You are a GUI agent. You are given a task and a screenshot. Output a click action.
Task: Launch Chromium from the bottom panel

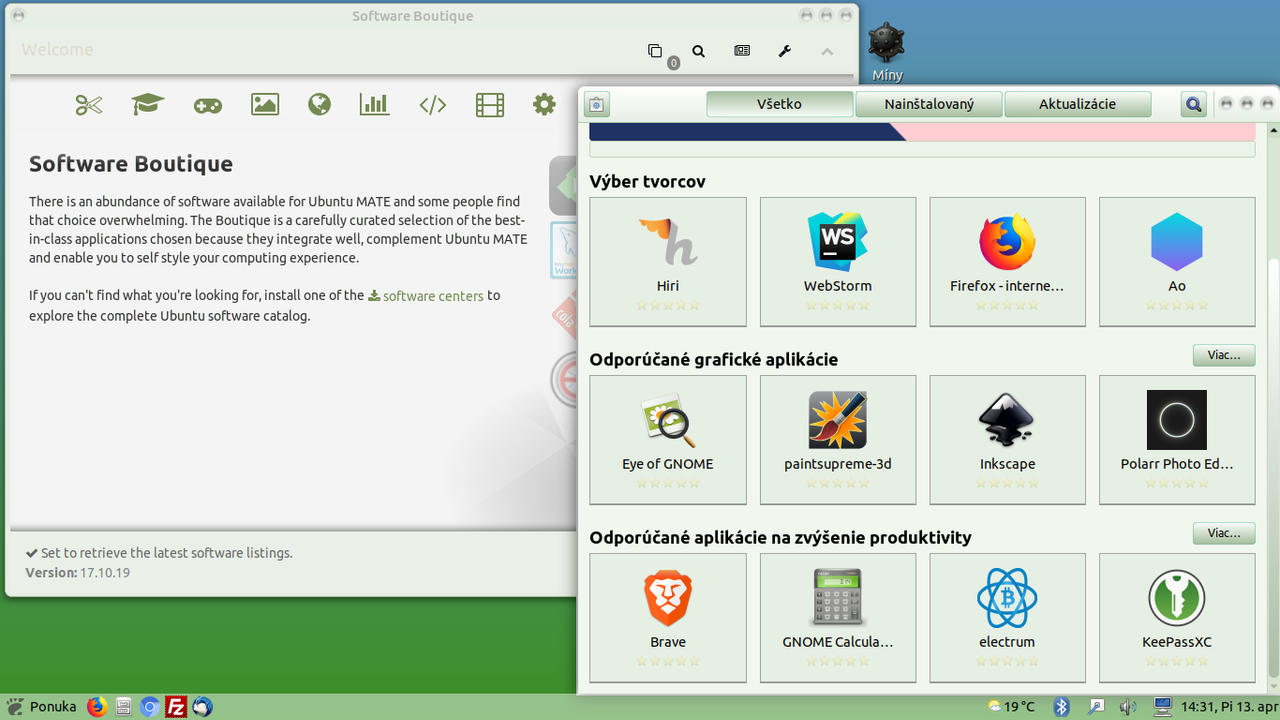pyautogui.click(x=150, y=707)
